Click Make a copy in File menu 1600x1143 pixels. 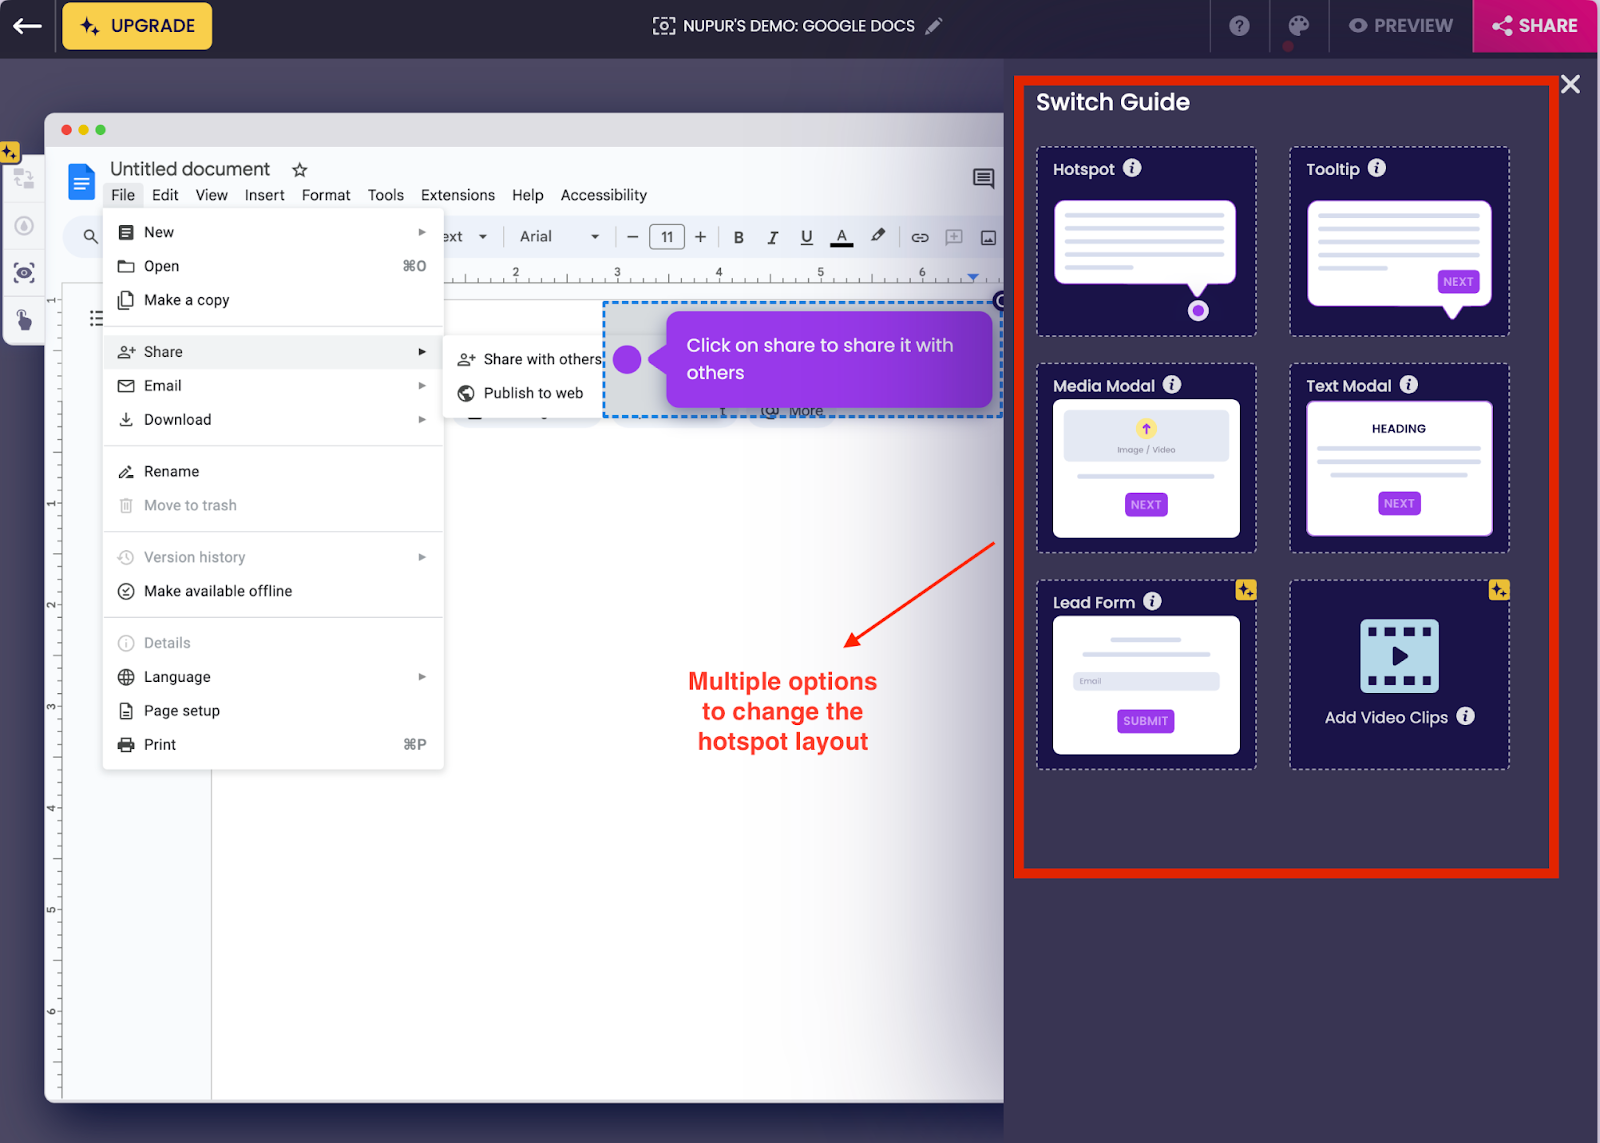tap(273, 300)
